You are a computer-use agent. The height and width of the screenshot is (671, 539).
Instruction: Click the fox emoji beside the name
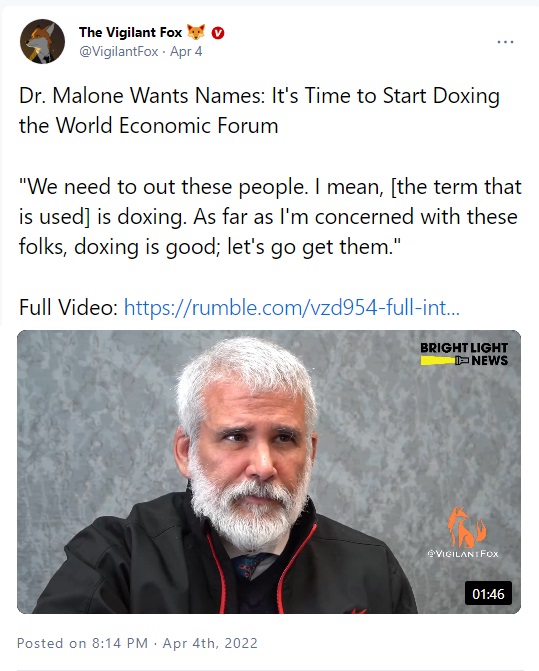196,32
